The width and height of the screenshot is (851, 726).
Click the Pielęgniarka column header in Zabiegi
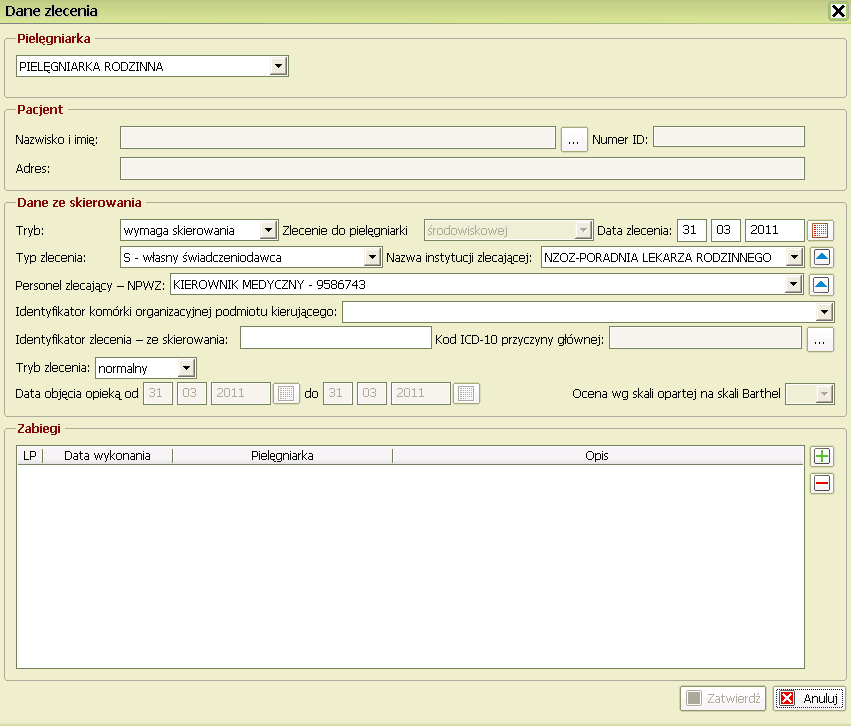(282, 456)
